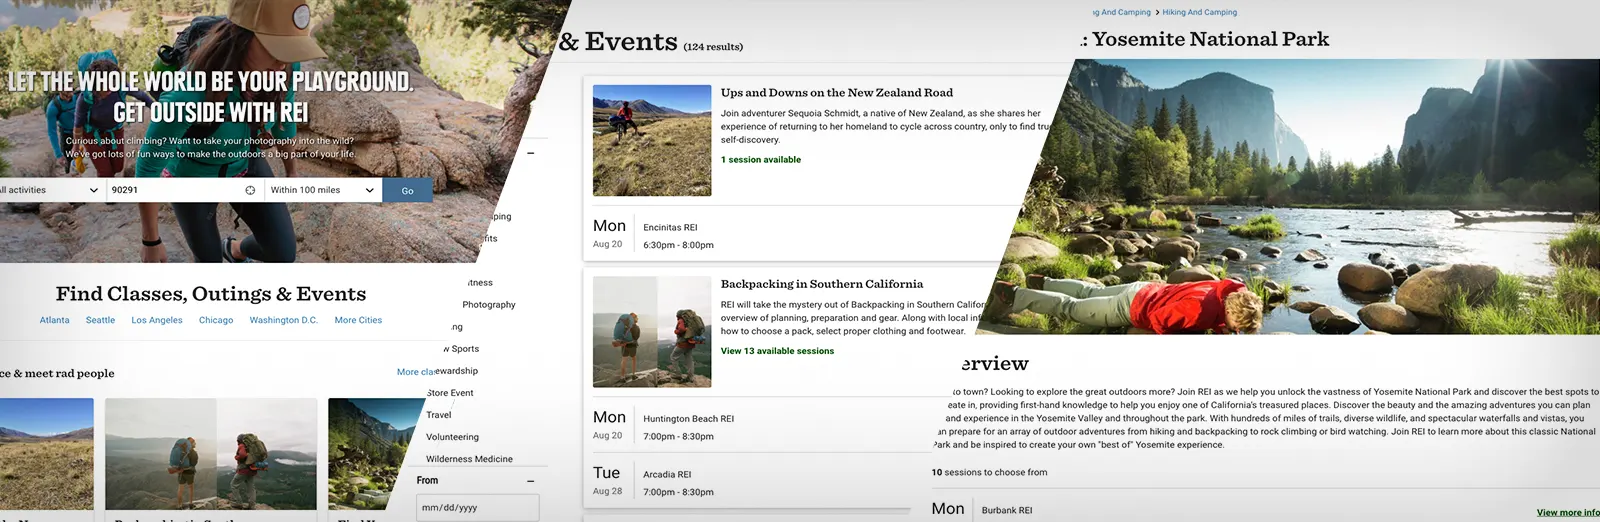Viewport: 1600px width, 522px height.
Task: Select the Atlanta city link
Action: (x=54, y=320)
